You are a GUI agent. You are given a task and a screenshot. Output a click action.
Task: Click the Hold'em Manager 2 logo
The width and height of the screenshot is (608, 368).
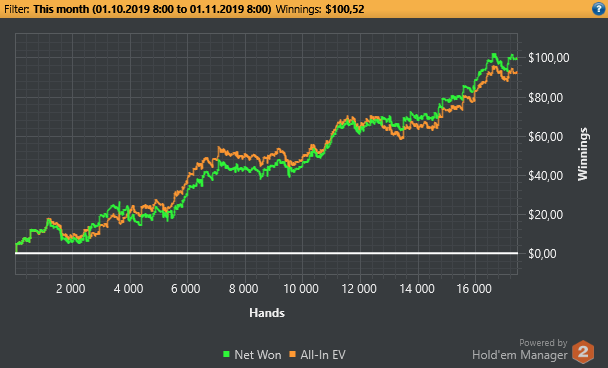pos(583,352)
